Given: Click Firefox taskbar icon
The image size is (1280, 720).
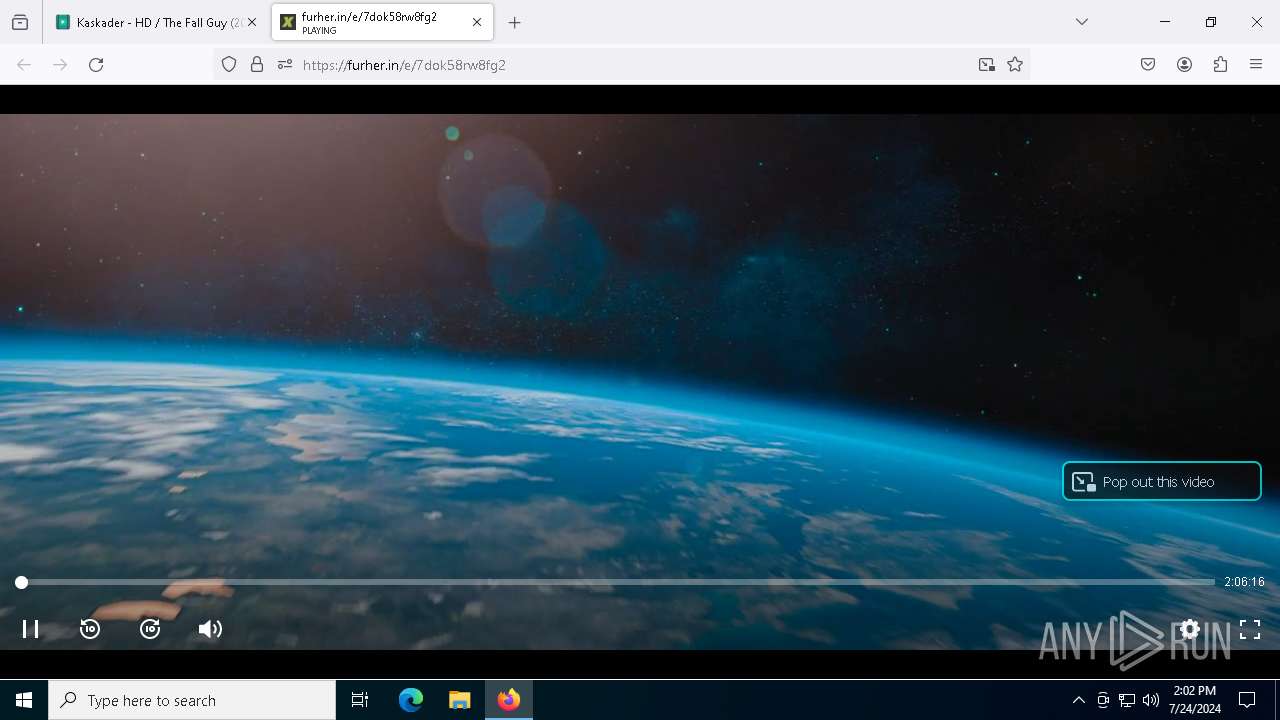Looking at the screenshot, I should 509,700.
